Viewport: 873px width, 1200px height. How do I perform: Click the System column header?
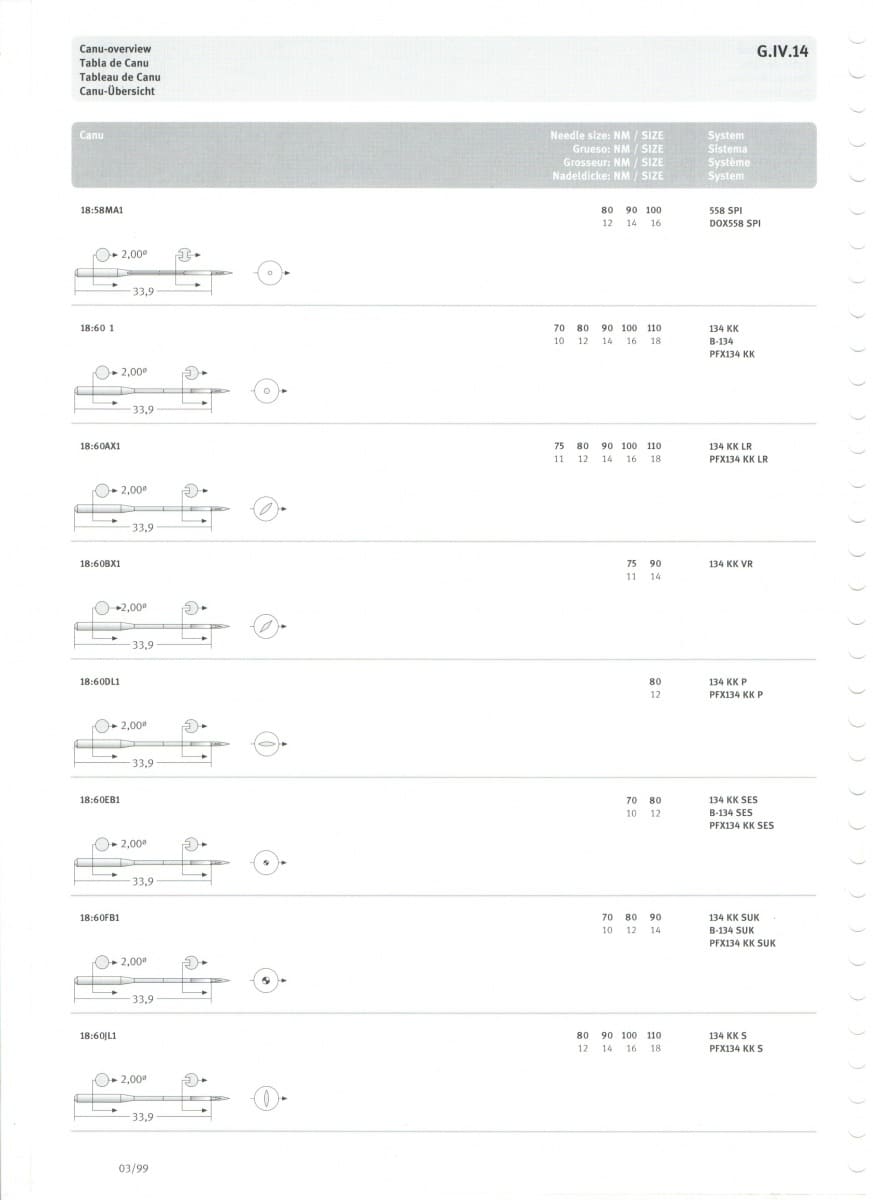pos(726,135)
